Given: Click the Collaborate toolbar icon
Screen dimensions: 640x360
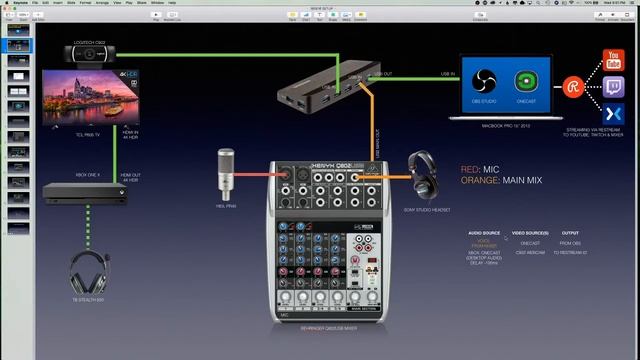Looking at the screenshot, I should point(480,16).
